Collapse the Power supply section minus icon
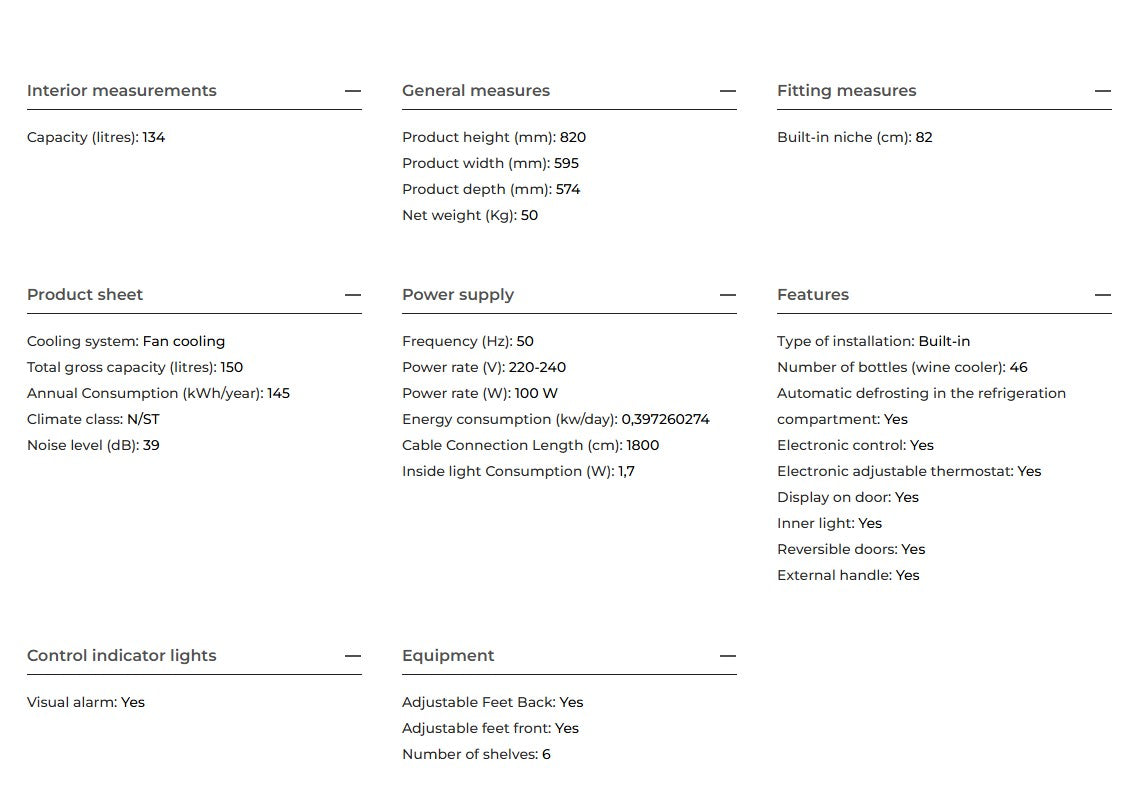1136x803 pixels. 728,295
